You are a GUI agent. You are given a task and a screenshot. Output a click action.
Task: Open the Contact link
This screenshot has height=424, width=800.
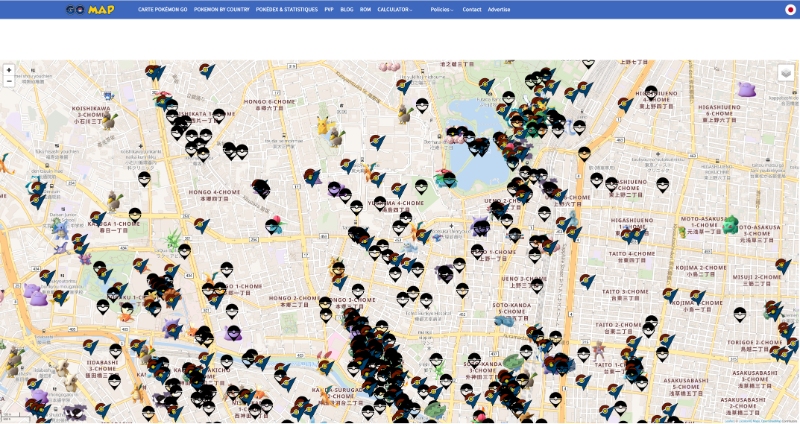pyautogui.click(x=472, y=9)
